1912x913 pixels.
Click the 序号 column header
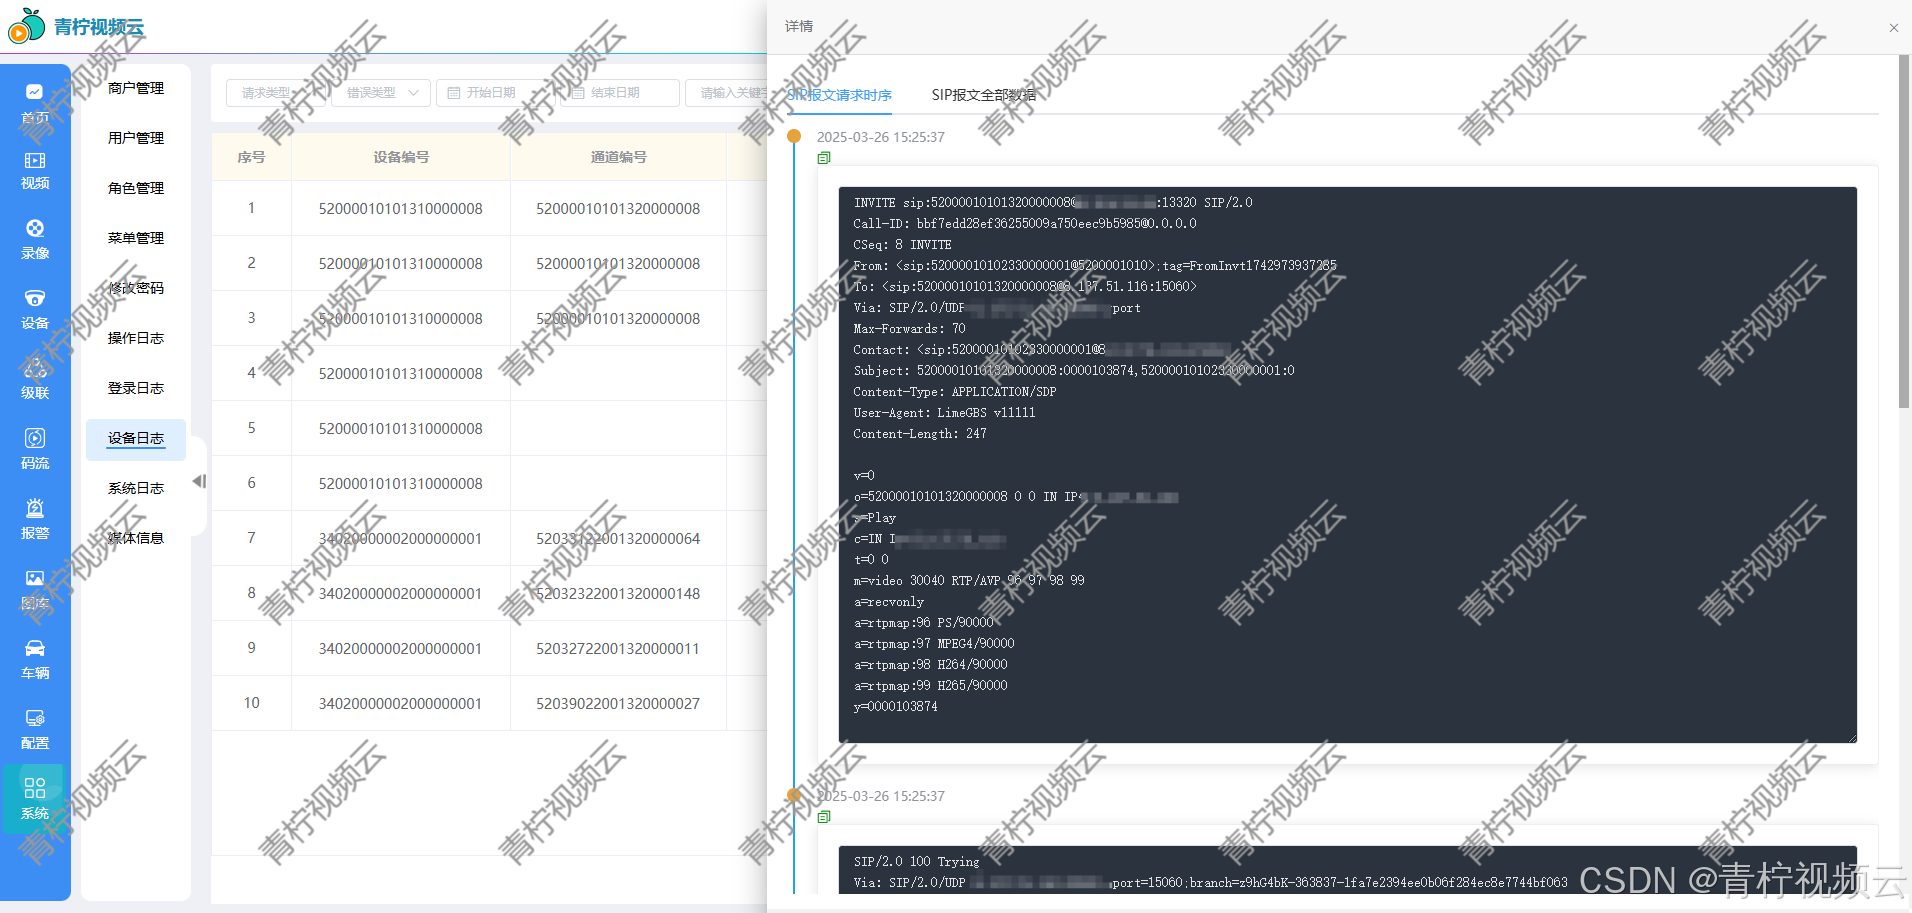(251, 157)
